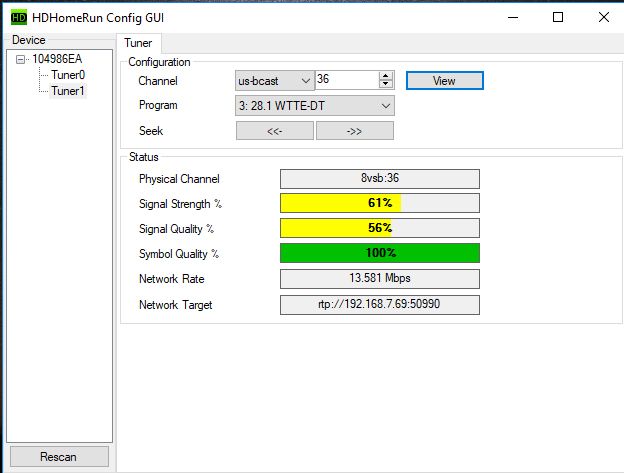This screenshot has width=624, height=473.
Task: Select Tuner1 in the device tree
Action: [68, 91]
